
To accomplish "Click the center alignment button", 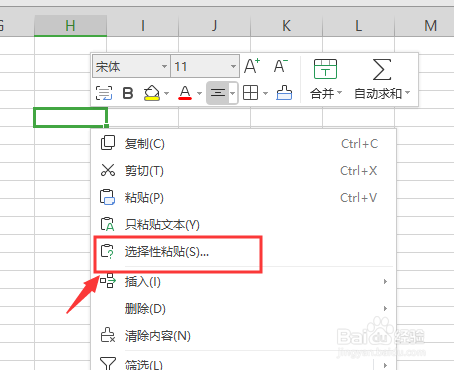I will click(218, 93).
